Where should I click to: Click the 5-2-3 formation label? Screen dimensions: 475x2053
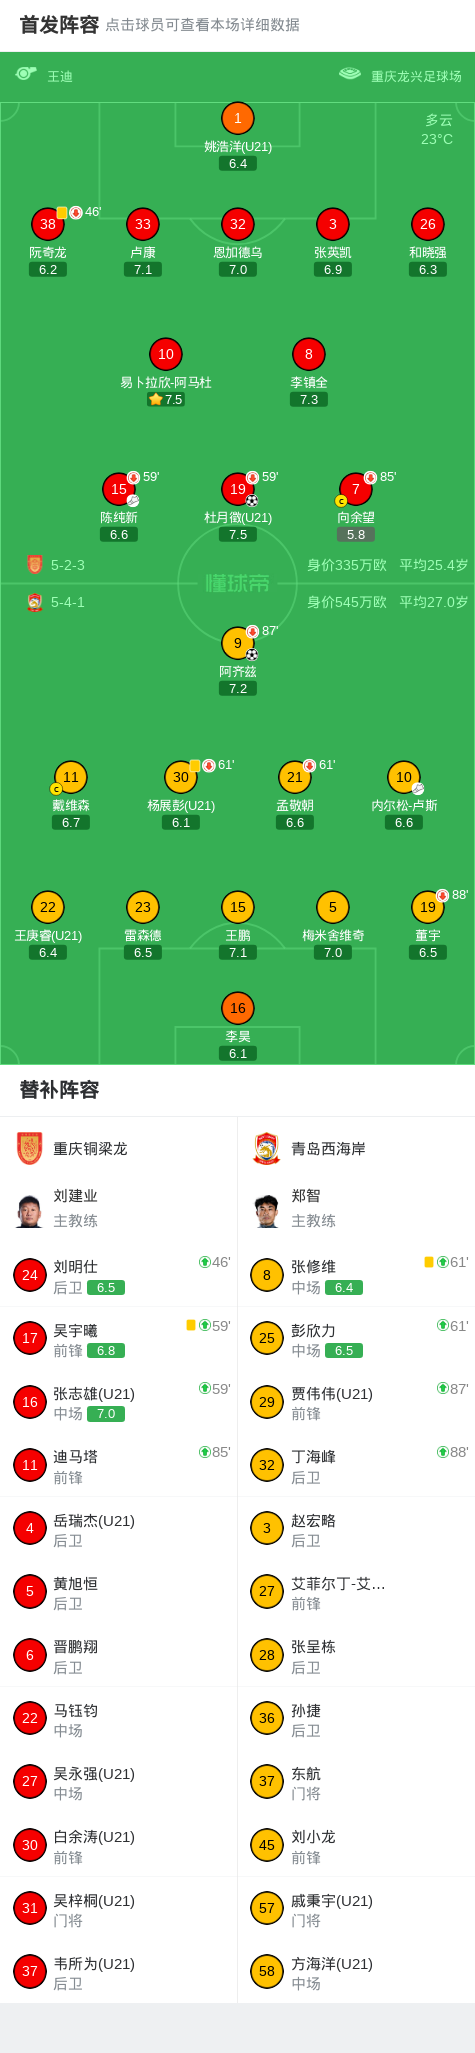(68, 565)
